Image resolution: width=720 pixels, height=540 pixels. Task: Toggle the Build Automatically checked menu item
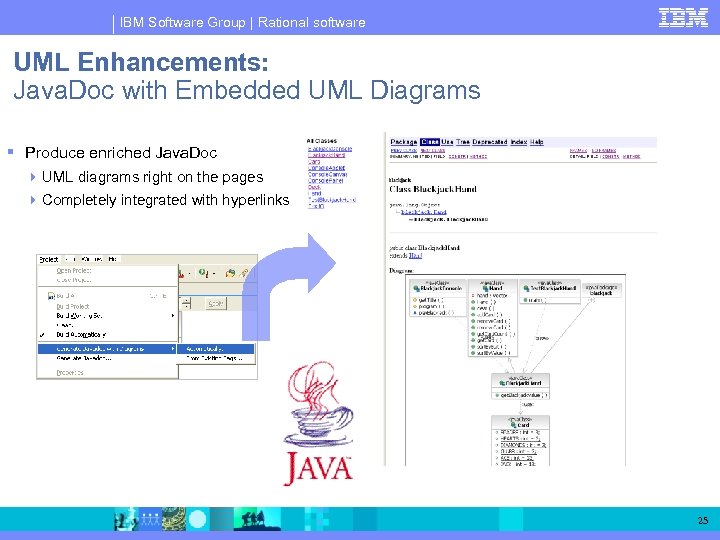(81, 334)
